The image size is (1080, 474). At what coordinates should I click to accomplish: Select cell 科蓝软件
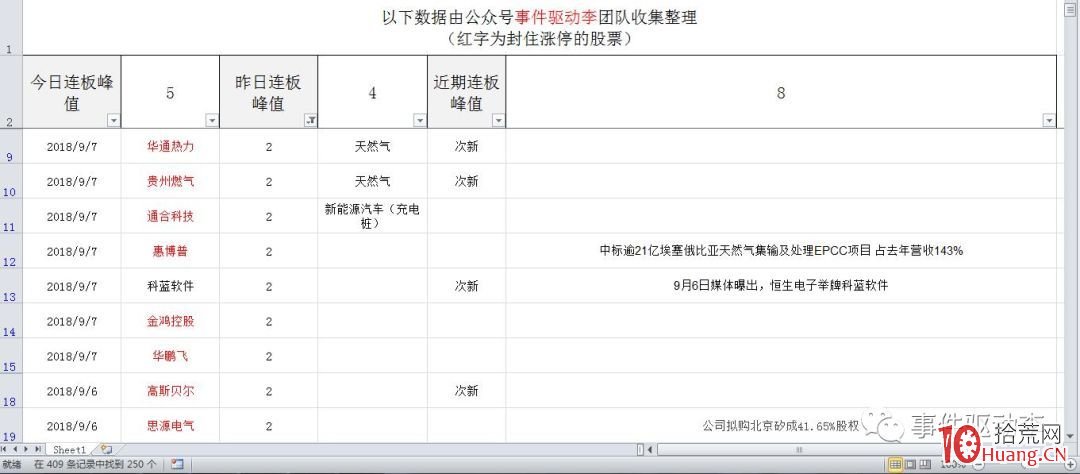tap(170, 286)
